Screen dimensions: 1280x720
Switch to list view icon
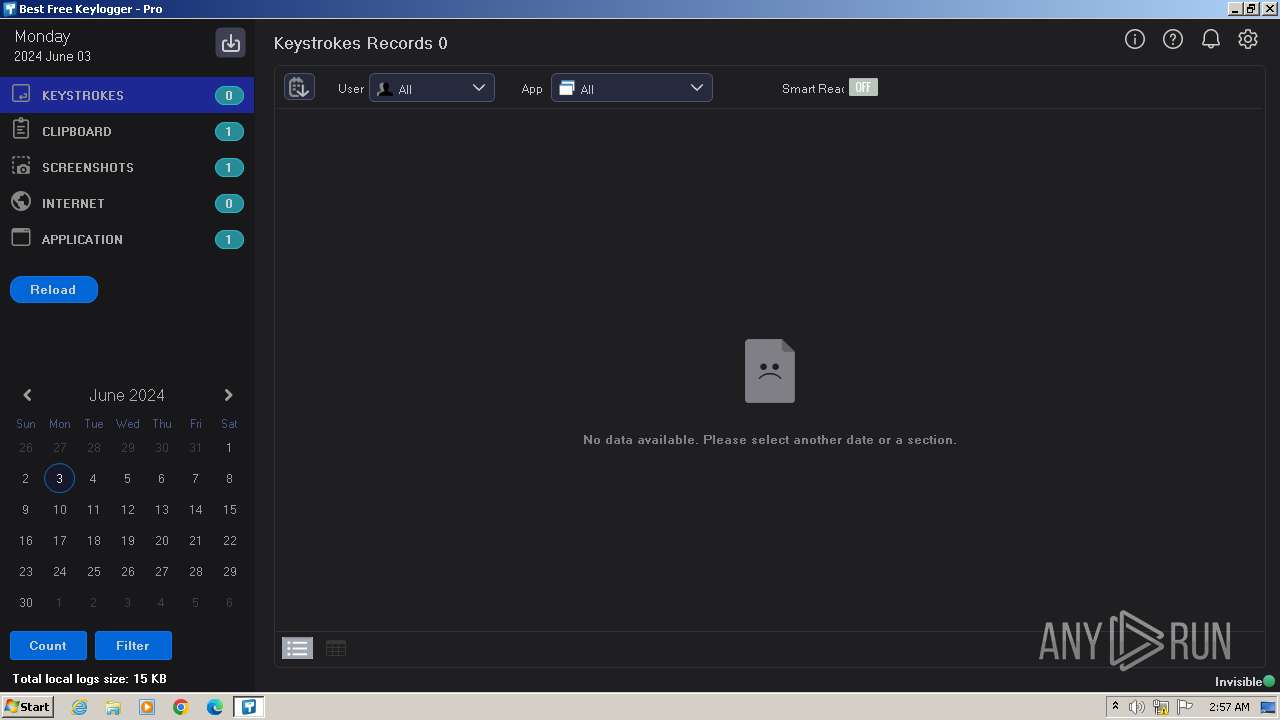pos(297,648)
